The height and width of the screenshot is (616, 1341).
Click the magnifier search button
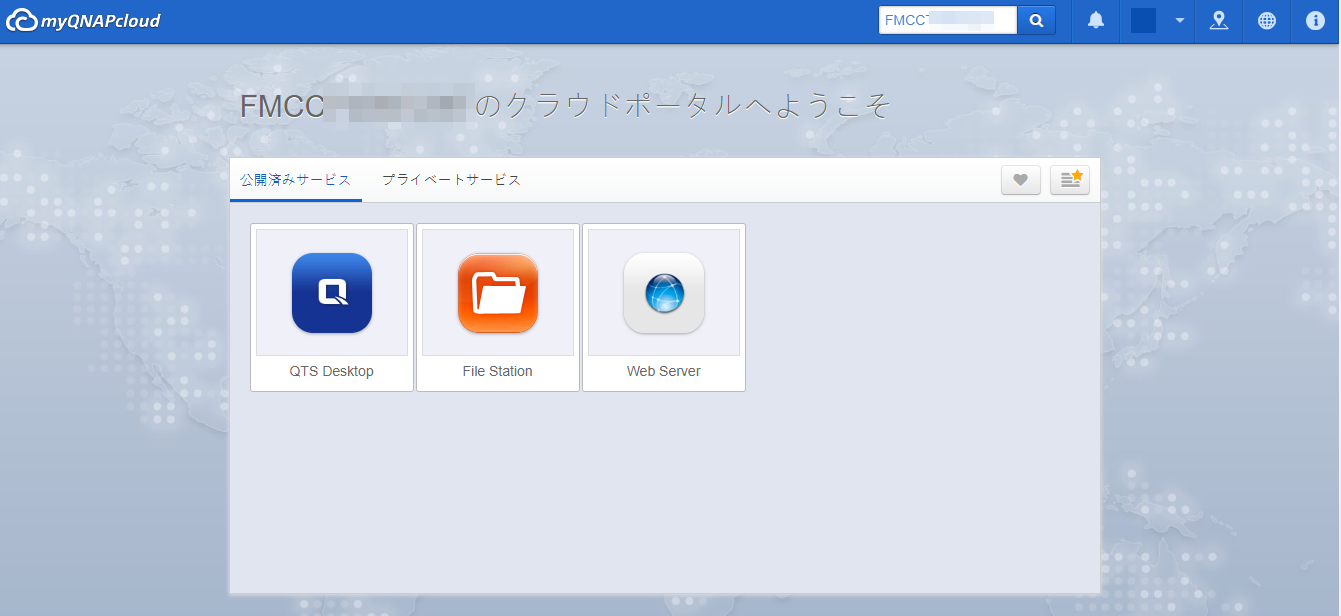point(1037,20)
